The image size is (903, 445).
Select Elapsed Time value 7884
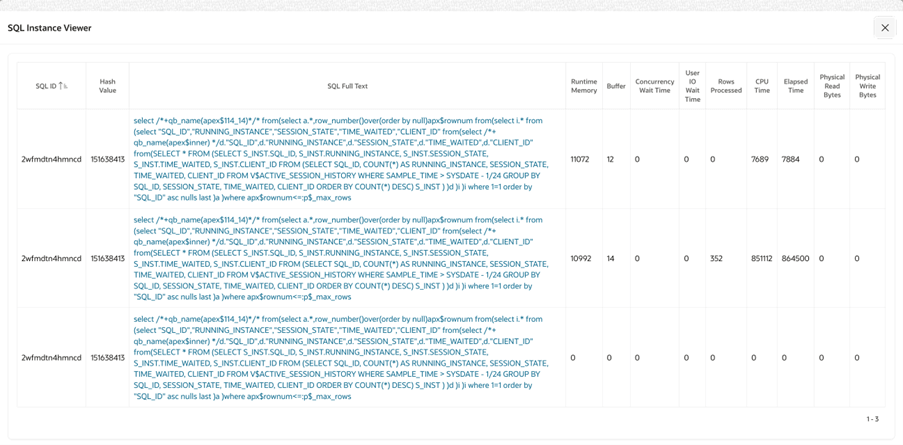[x=791, y=159]
